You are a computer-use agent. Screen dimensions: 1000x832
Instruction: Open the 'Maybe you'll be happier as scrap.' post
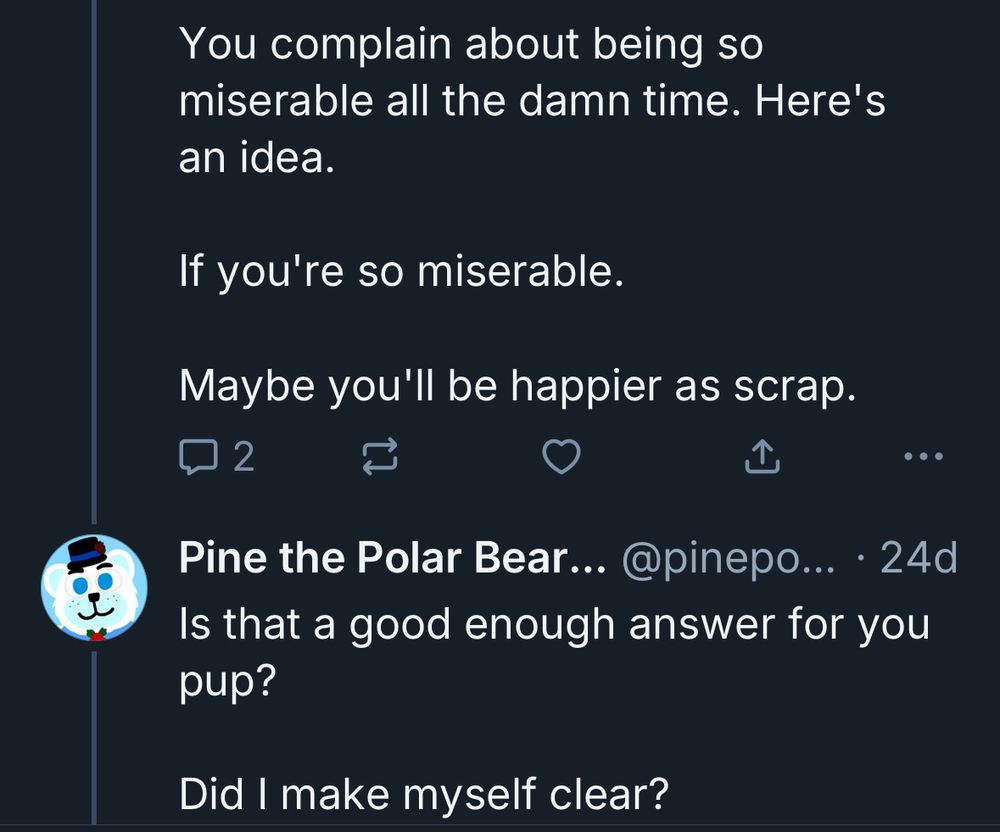tap(517, 386)
